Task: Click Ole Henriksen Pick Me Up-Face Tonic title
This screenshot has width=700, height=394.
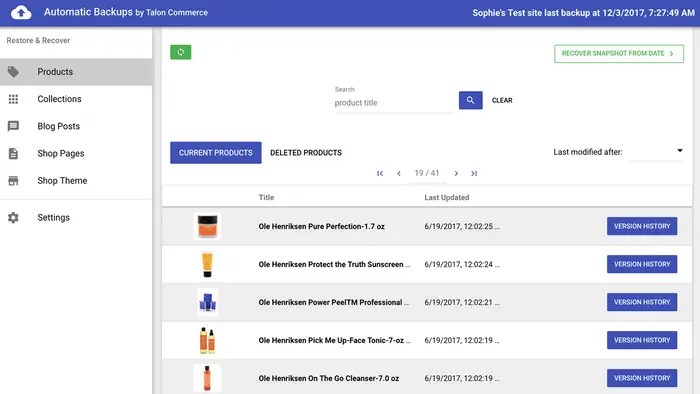Action: (x=334, y=340)
